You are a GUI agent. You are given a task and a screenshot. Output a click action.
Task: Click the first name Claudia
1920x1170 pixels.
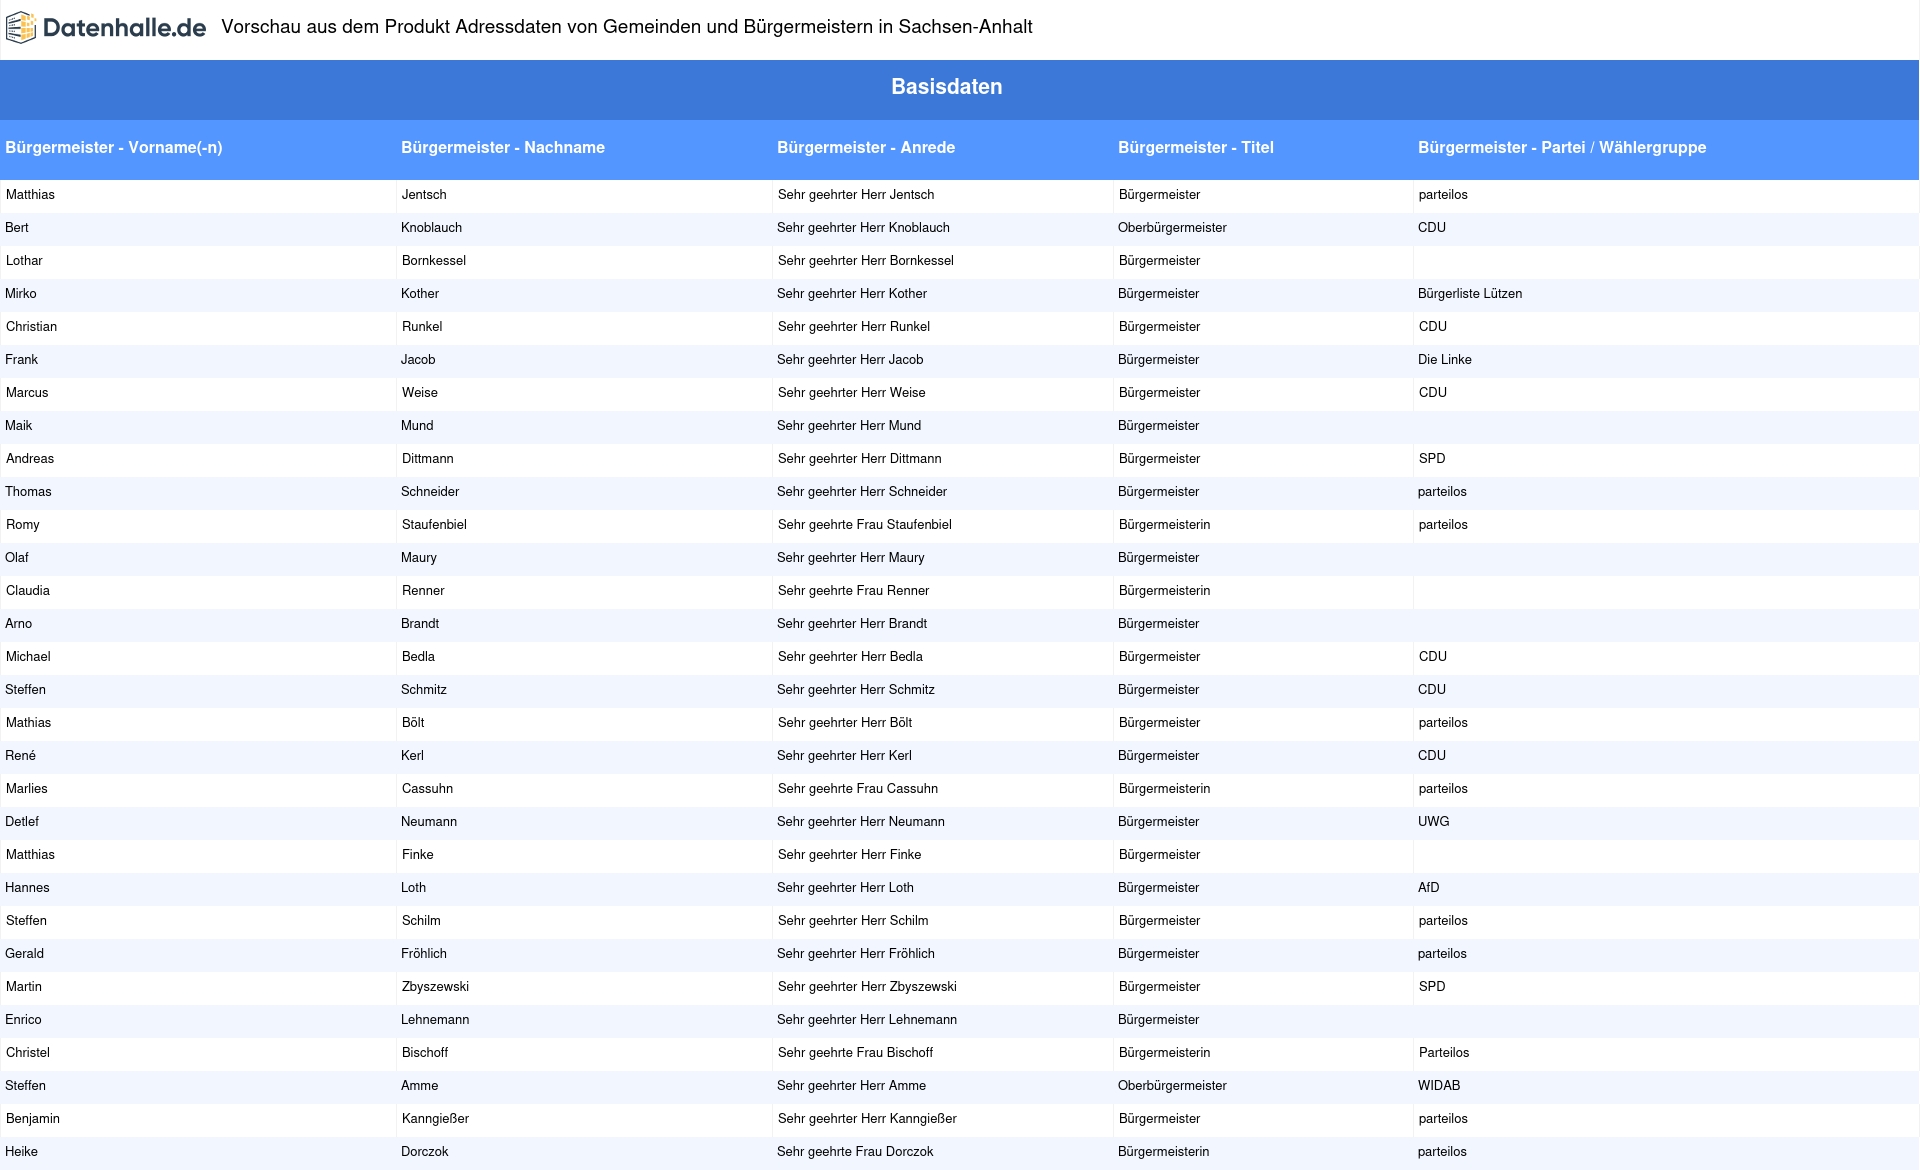point(28,590)
